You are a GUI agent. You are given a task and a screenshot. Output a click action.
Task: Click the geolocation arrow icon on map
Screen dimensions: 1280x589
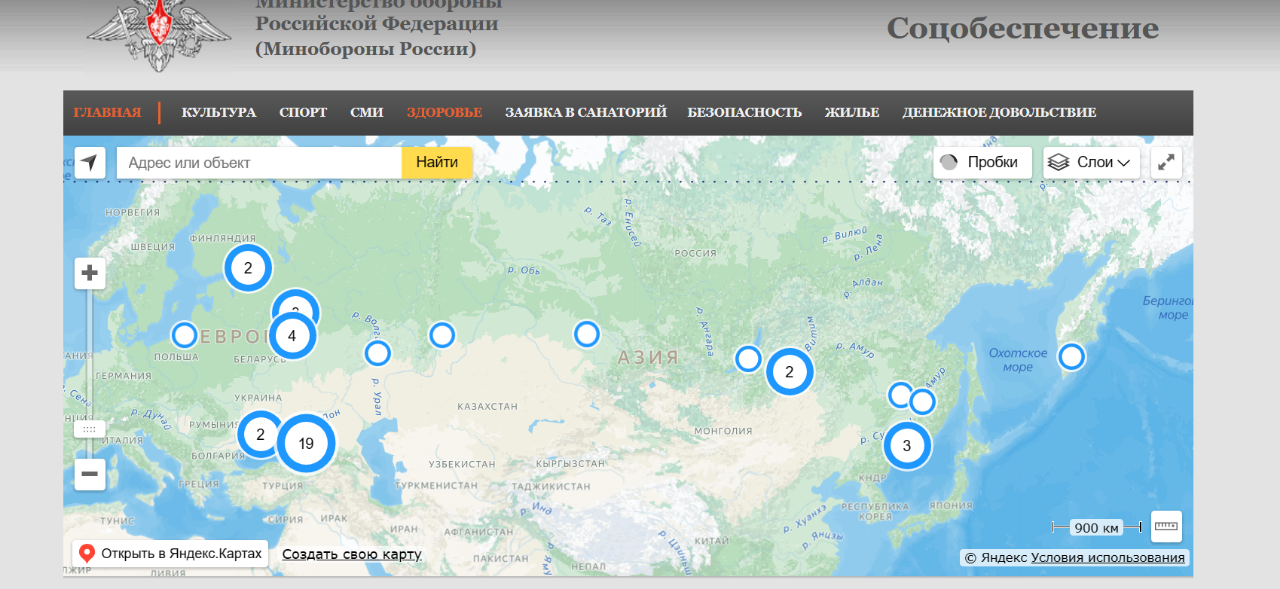click(90, 163)
